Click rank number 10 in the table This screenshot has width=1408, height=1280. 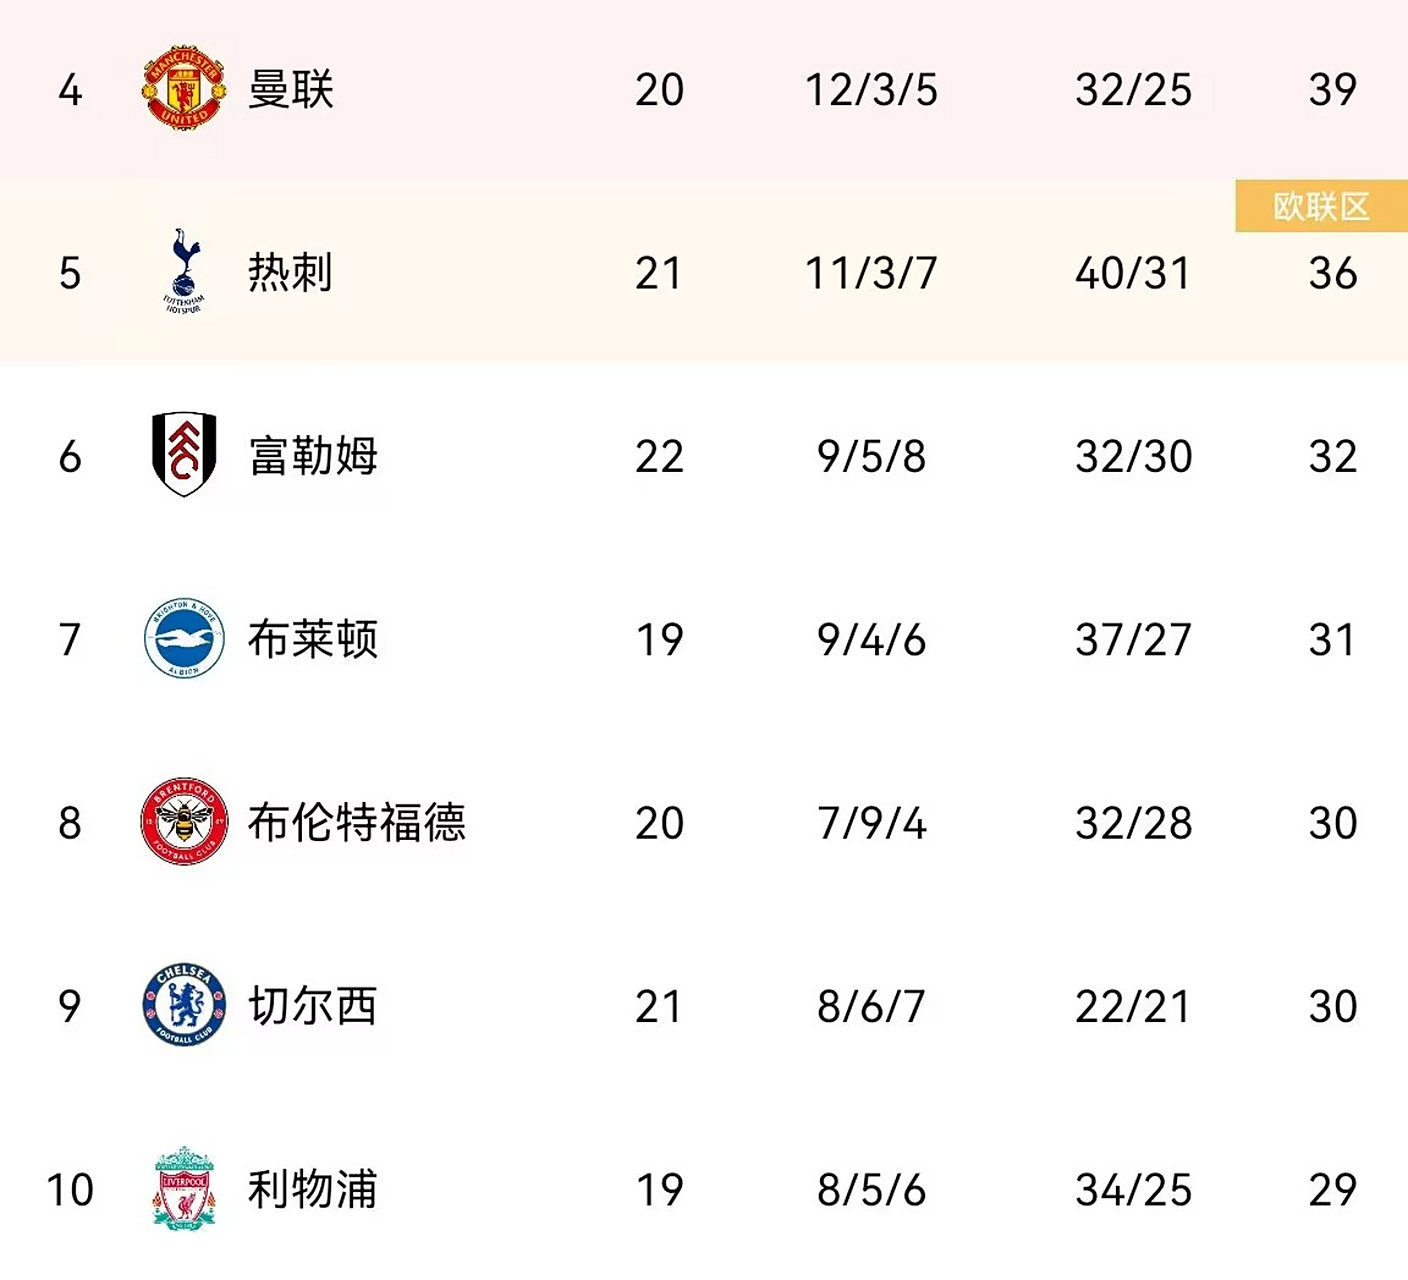point(70,1190)
